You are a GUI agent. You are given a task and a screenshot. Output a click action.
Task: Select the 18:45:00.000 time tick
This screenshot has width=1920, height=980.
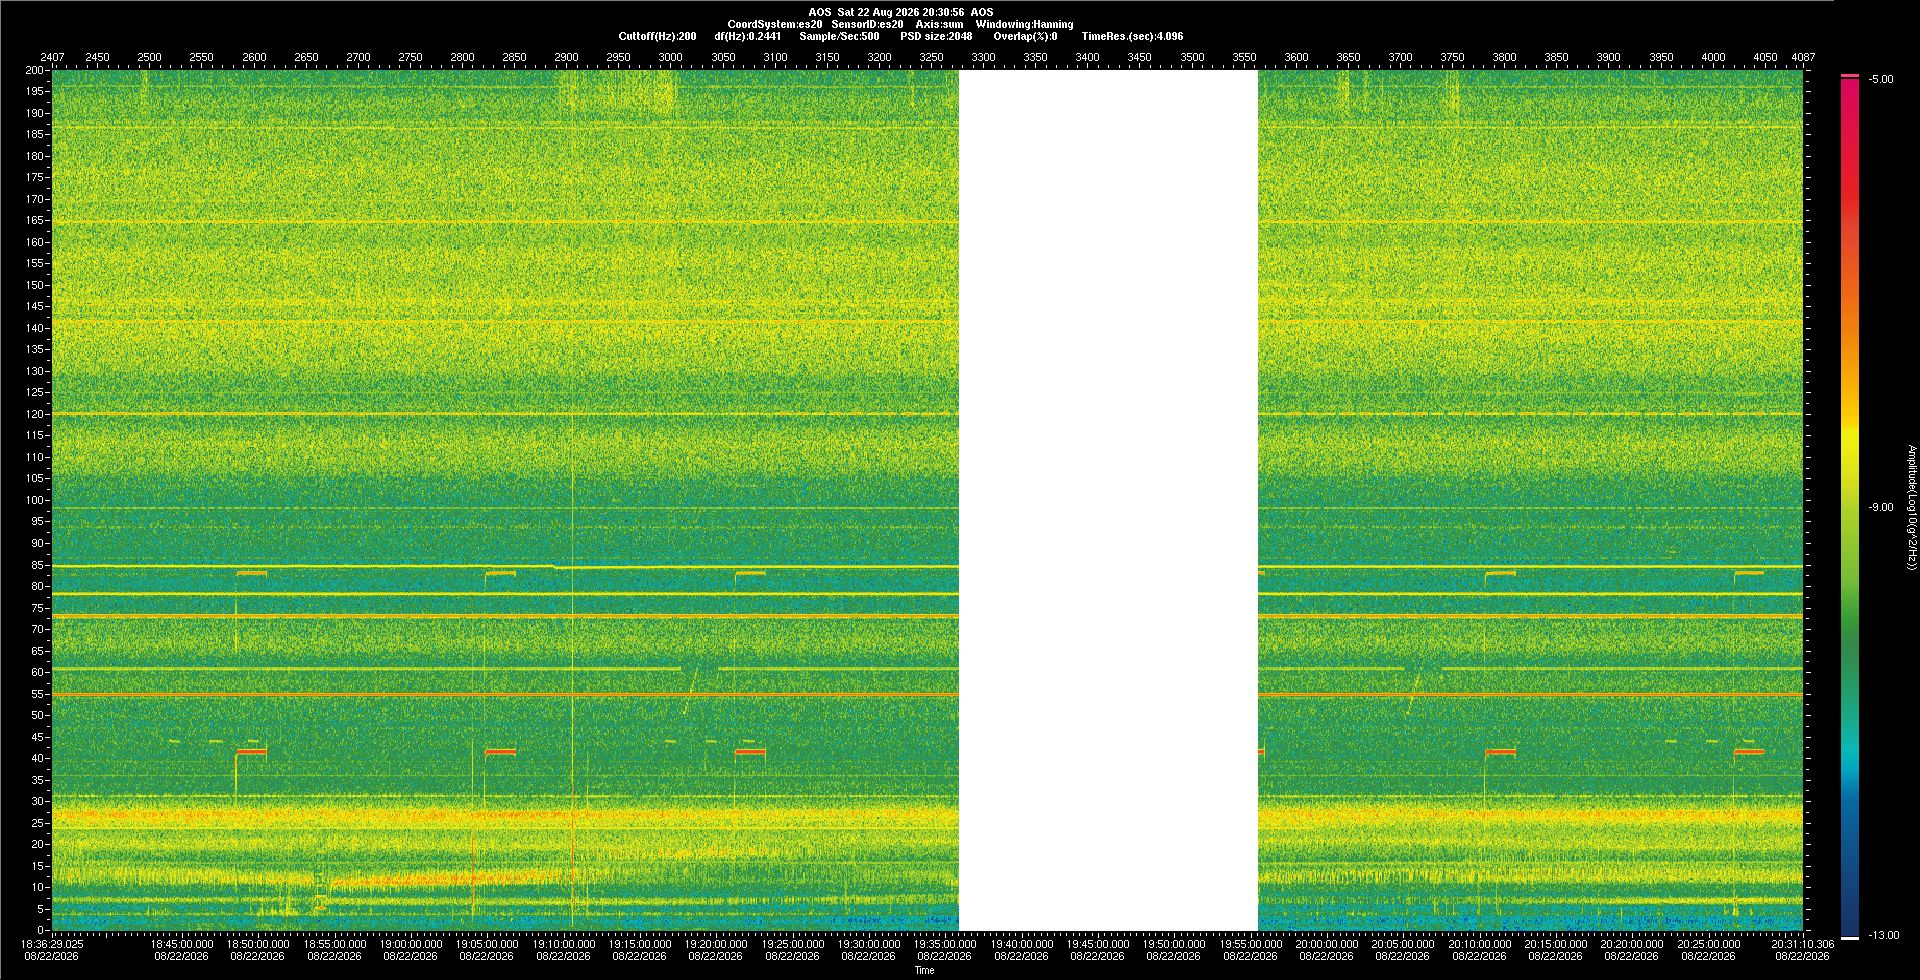coord(182,943)
